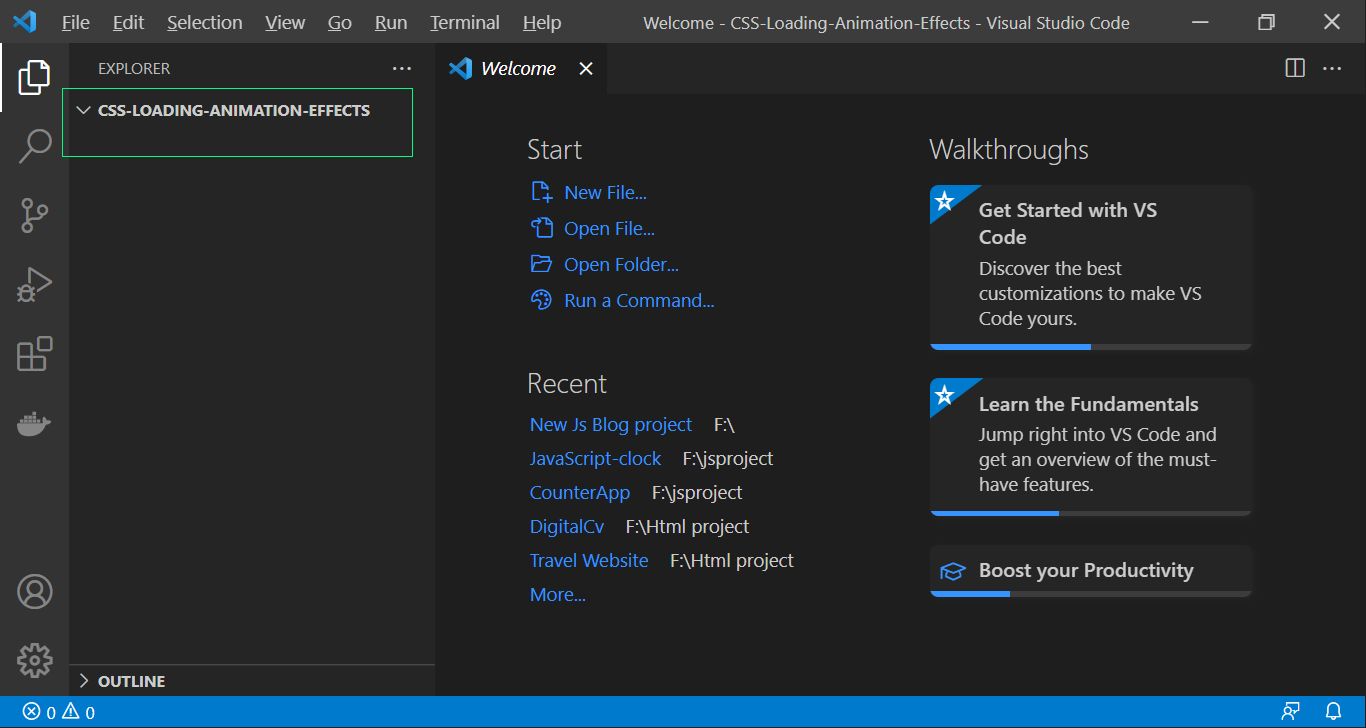This screenshot has width=1366, height=728.
Task: Open Explorer's Views and More Actions ellipsis
Action: [402, 68]
